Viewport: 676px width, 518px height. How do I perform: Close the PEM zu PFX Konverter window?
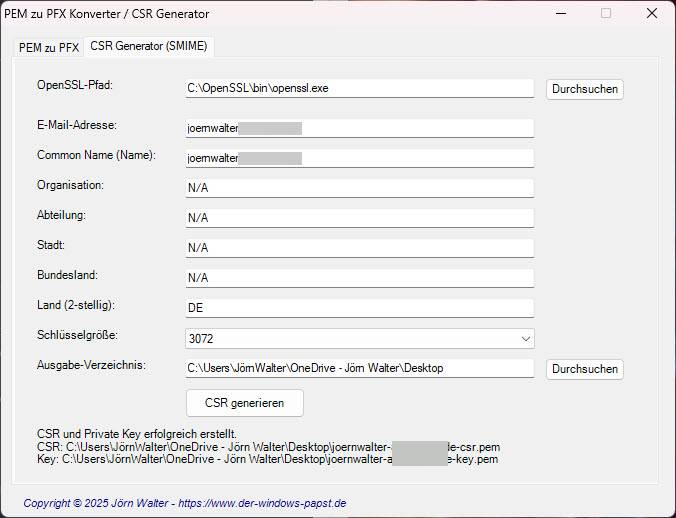click(651, 14)
